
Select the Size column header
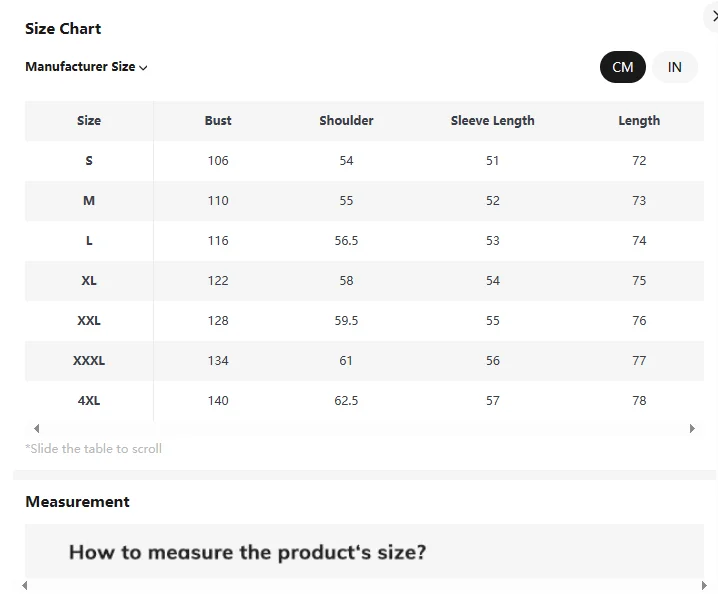click(x=89, y=120)
